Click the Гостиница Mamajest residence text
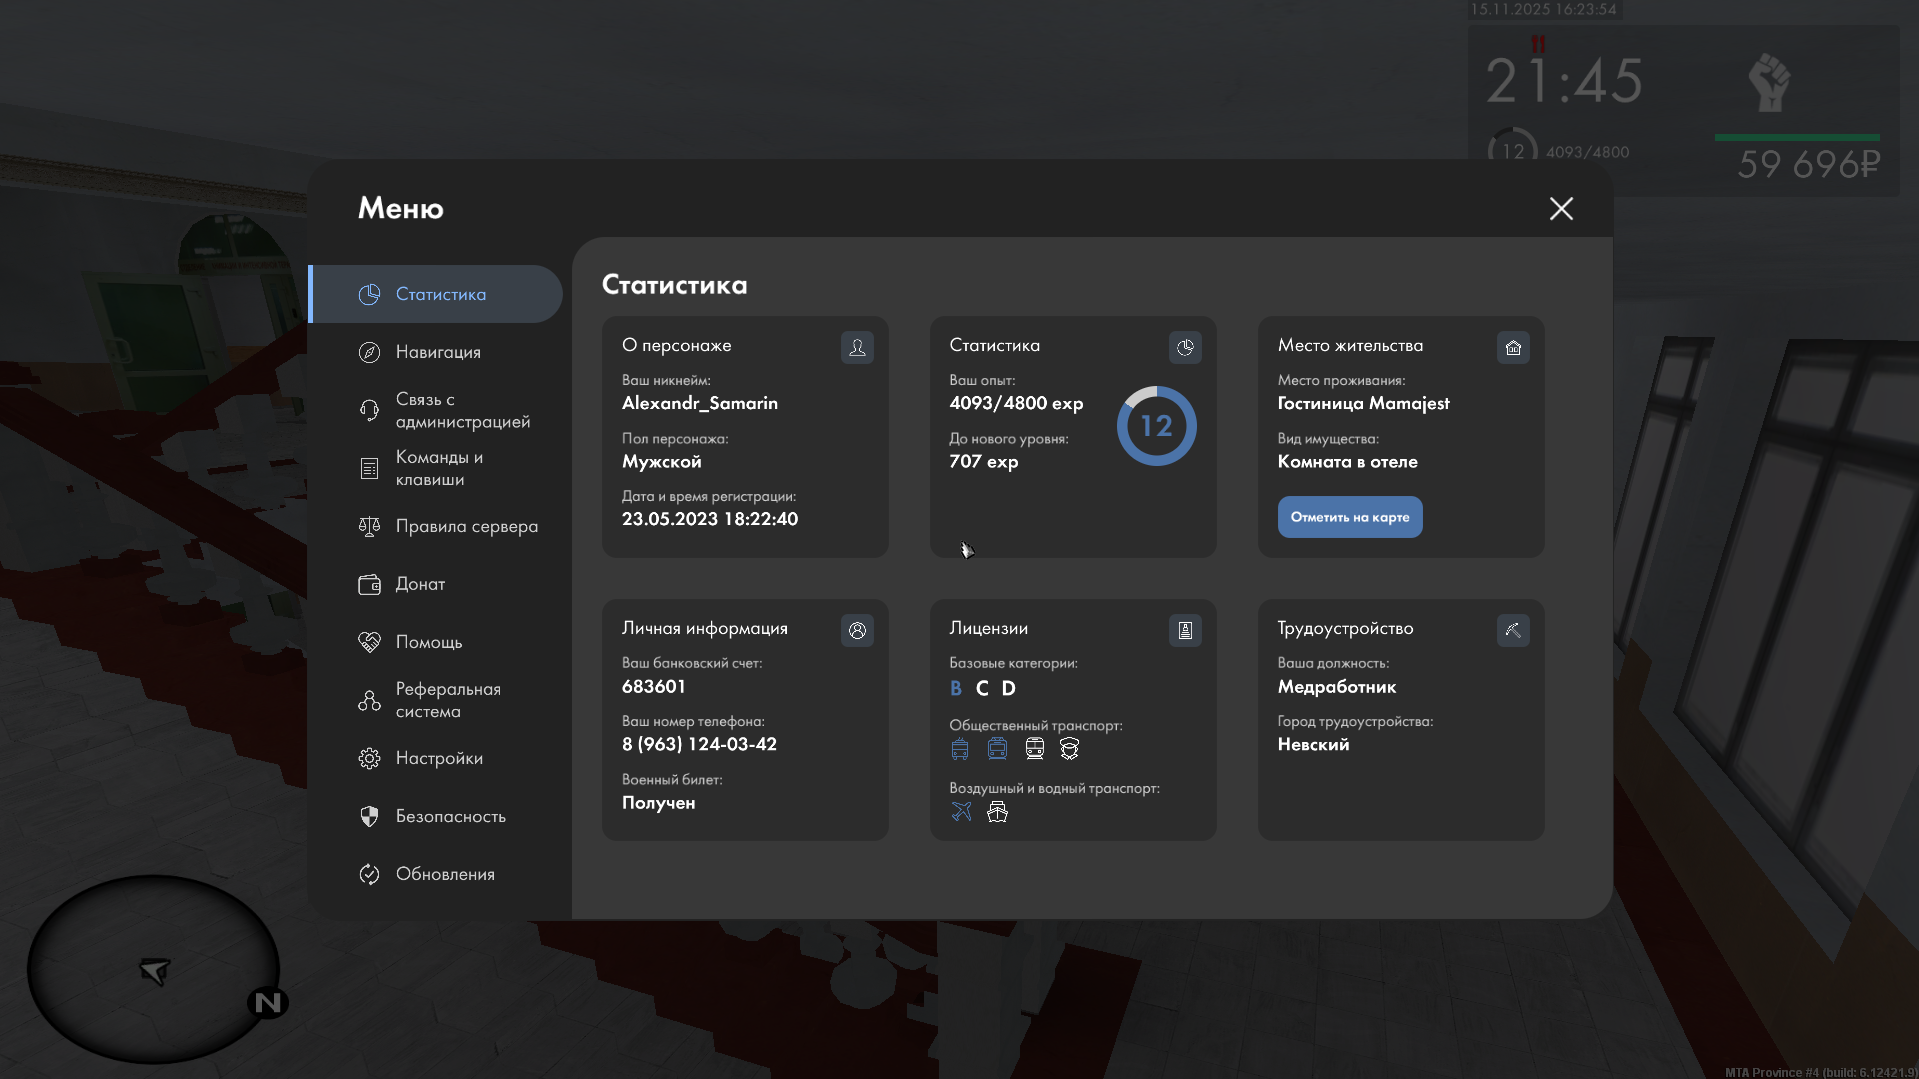 (x=1364, y=403)
